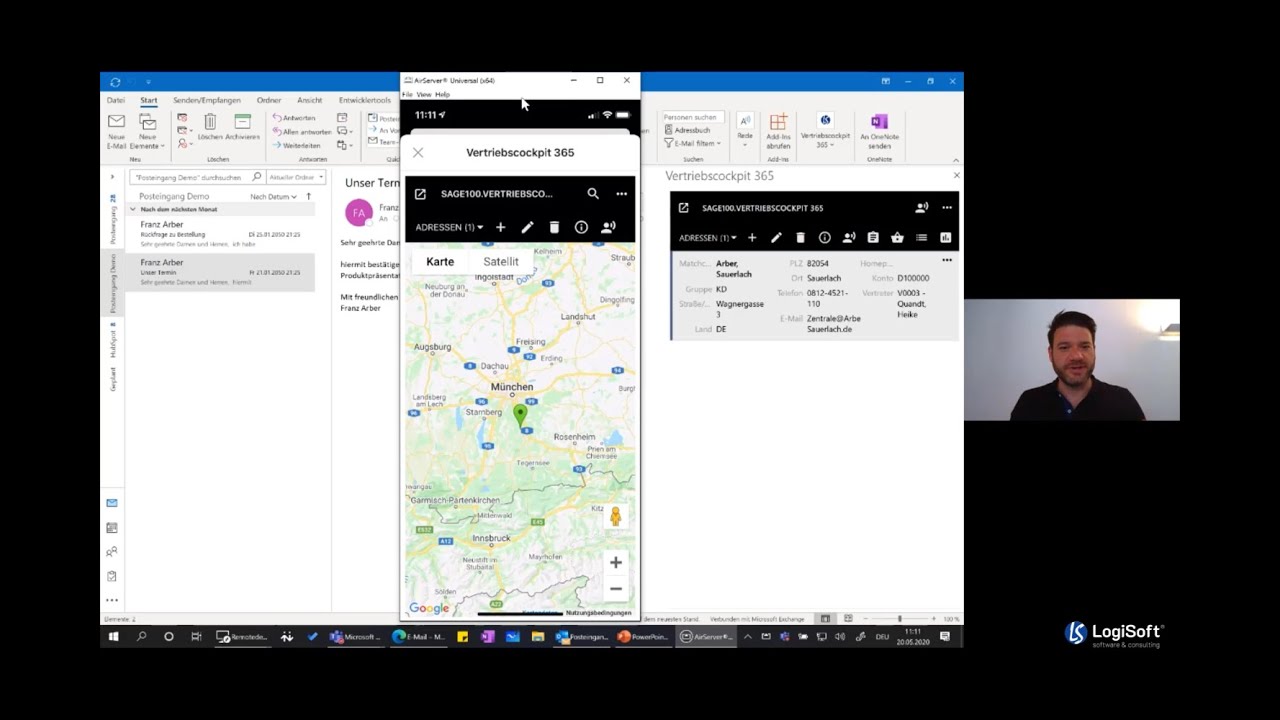Open the Aktueller Ordner search scope dropdown
The width and height of the screenshot is (1280, 720).
coord(295,177)
